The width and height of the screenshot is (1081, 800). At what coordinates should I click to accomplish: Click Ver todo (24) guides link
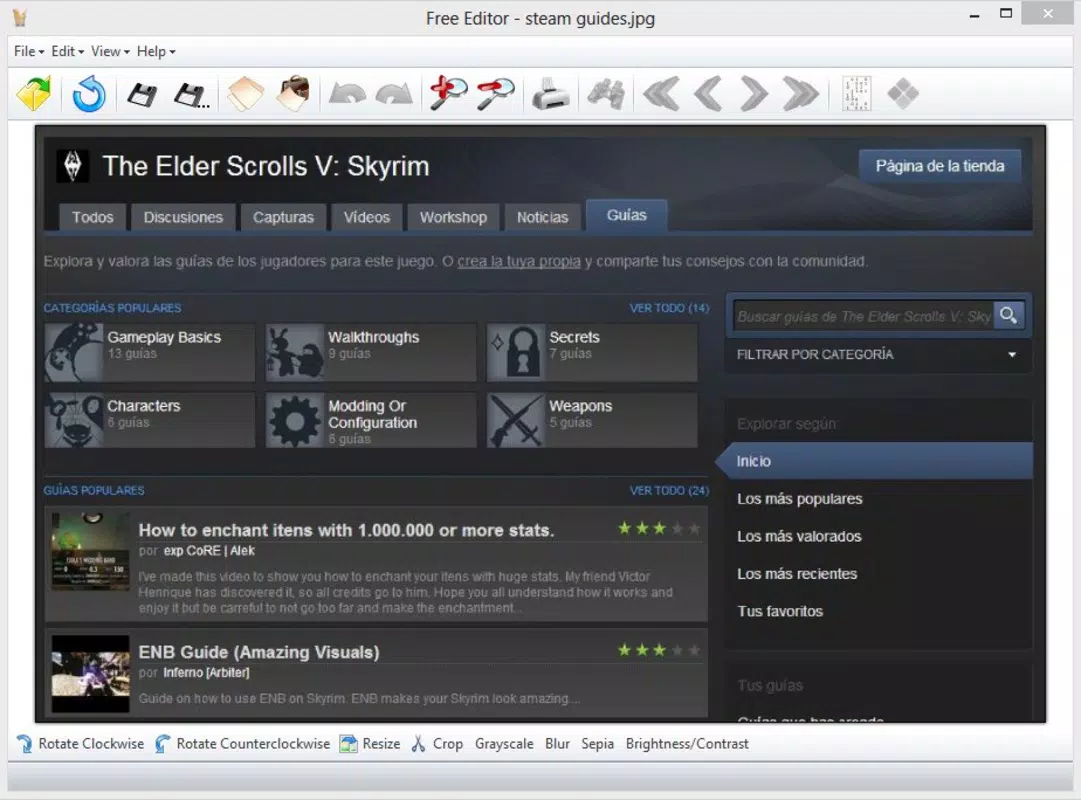[669, 490]
